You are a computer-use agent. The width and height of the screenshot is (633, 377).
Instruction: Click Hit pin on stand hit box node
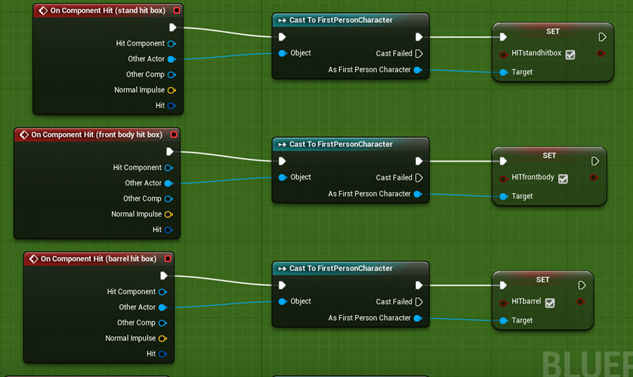pos(172,106)
